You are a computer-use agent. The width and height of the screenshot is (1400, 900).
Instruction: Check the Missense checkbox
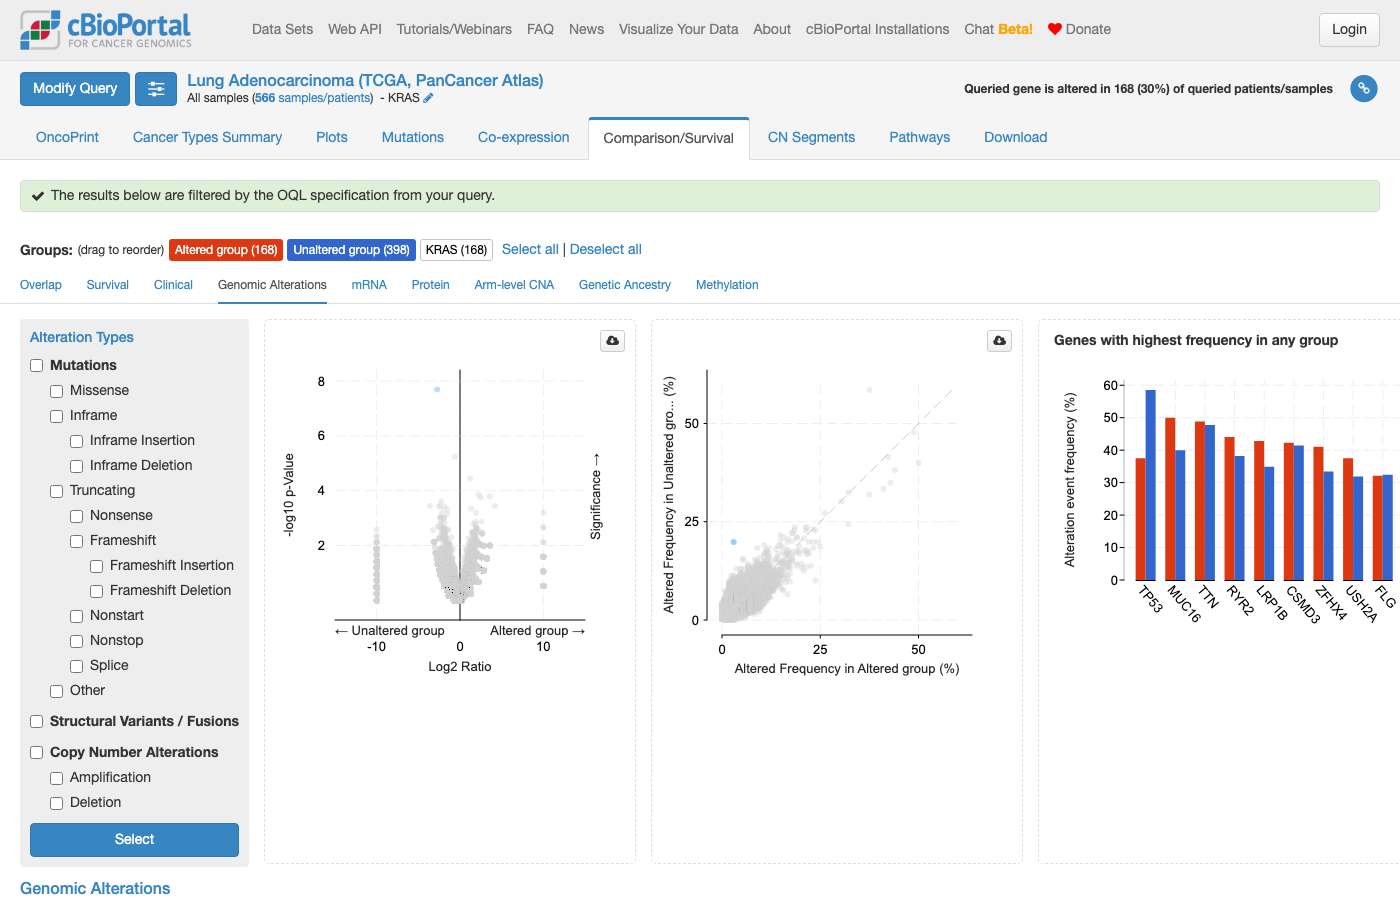click(x=57, y=391)
